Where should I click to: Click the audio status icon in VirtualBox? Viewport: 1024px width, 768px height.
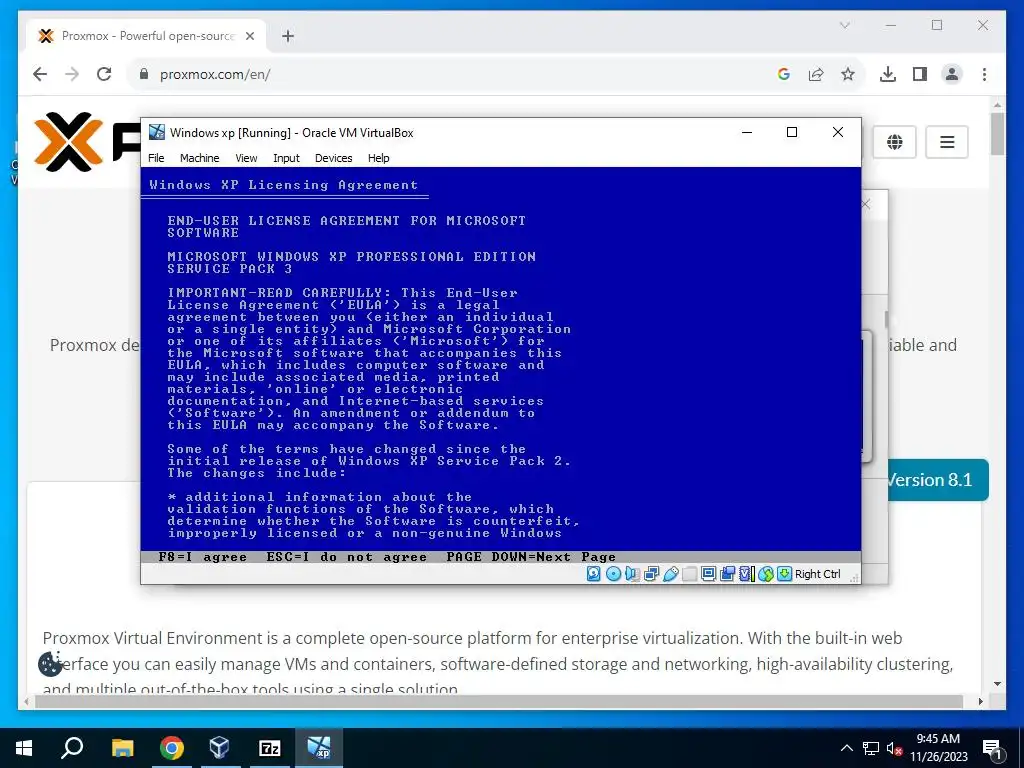point(632,574)
